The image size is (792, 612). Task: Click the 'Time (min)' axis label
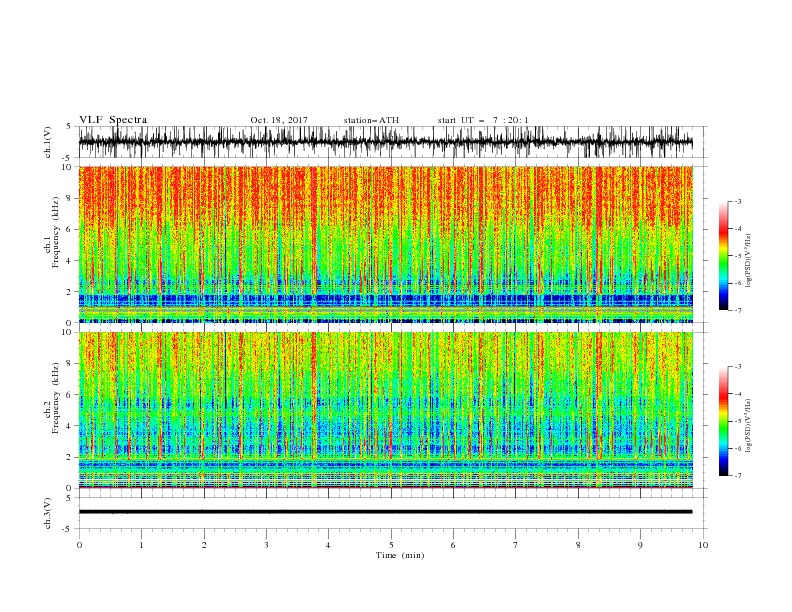click(400, 555)
